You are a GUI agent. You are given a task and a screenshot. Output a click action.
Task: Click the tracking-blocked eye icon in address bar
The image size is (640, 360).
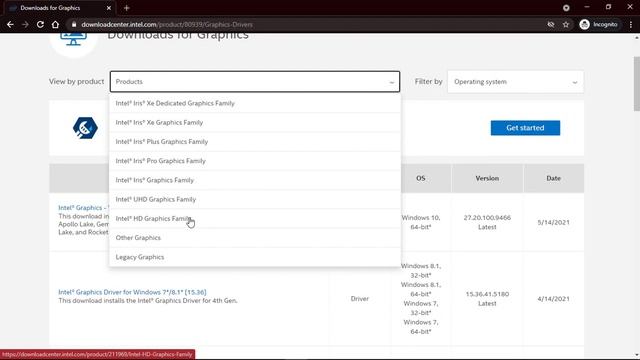pos(551,24)
